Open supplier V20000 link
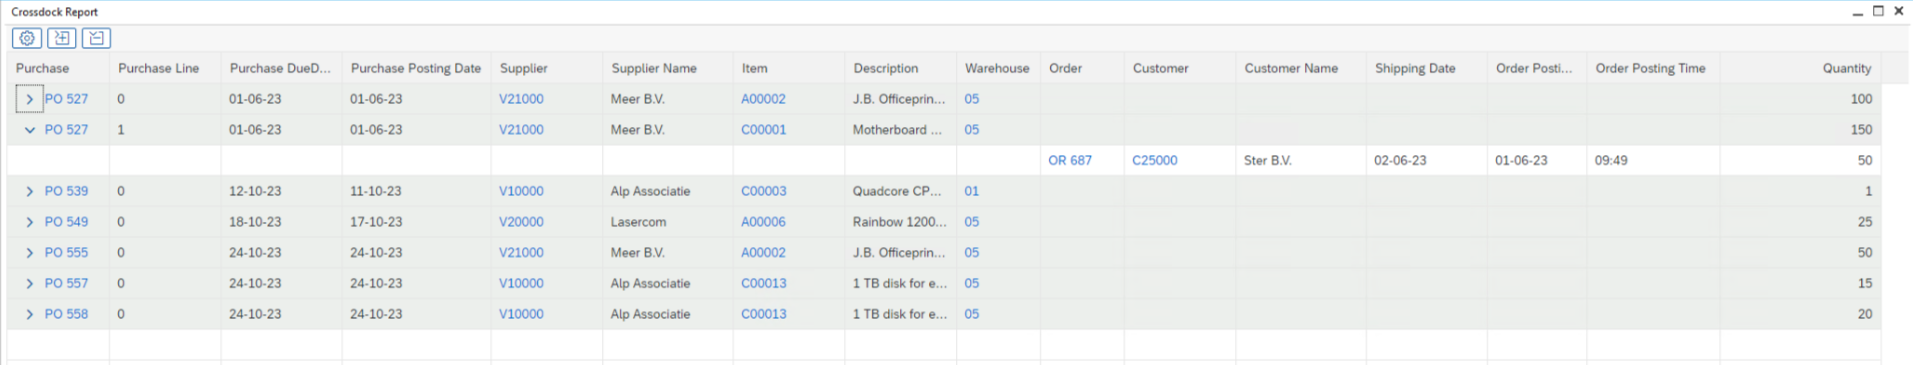Image resolution: width=1913 pixels, height=365 pixels. coord(521,222)
